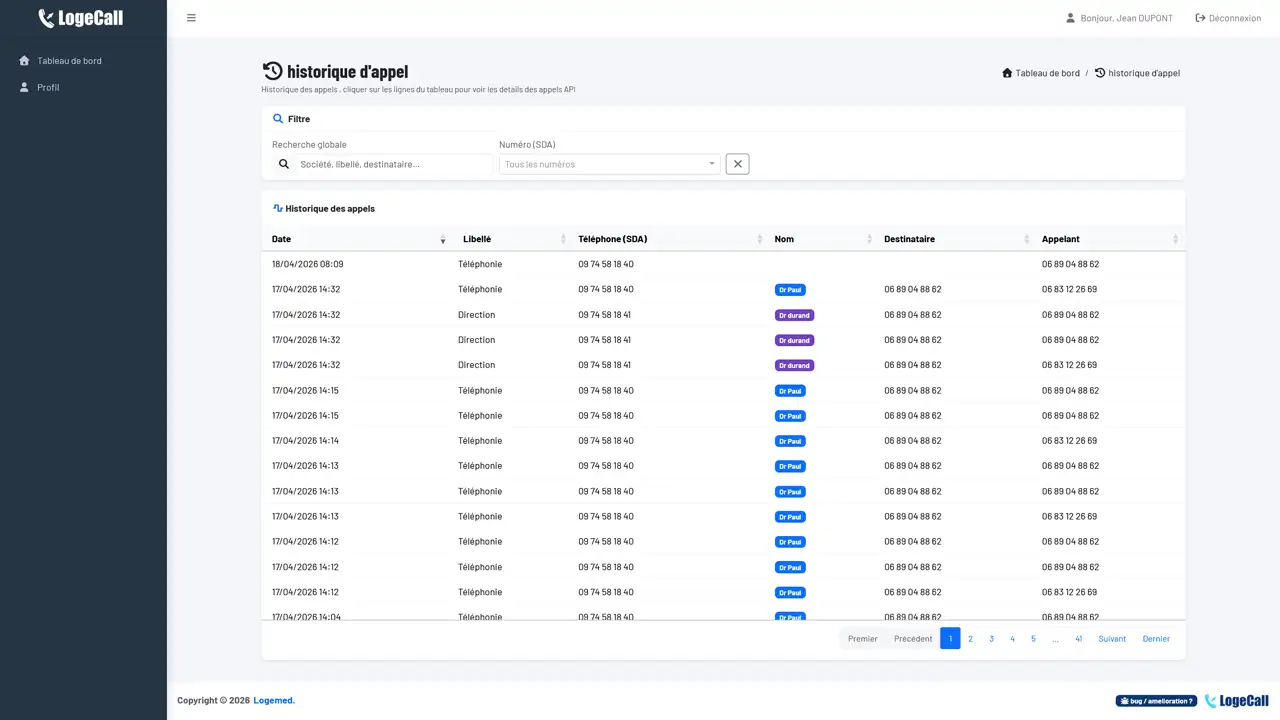Open the first Dr durand call row
Image resolution: width=1280 pixels, height=720 pixels.
[724, 315]
